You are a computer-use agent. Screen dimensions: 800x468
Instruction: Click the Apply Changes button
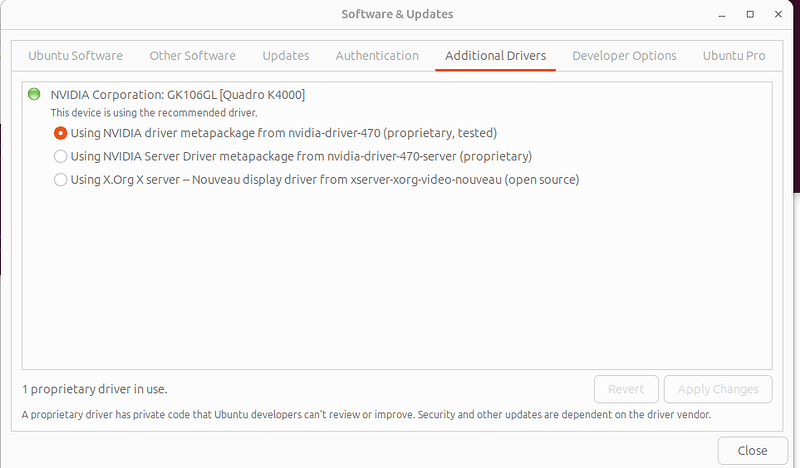pos(718,389)
